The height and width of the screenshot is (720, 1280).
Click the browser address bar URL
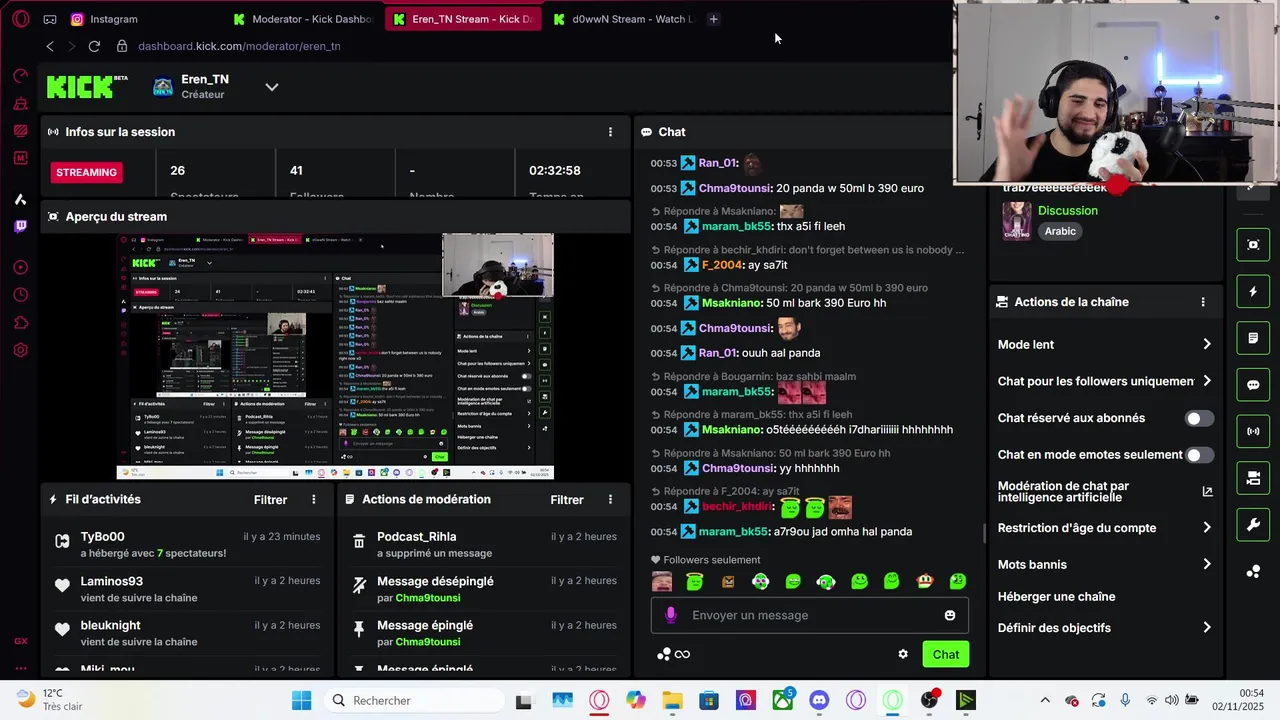pyautogui.click(x=239, y=46)
